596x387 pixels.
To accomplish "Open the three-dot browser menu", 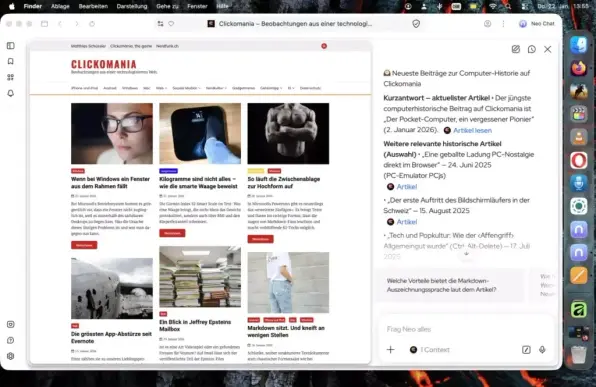I will tap(503, 24).
